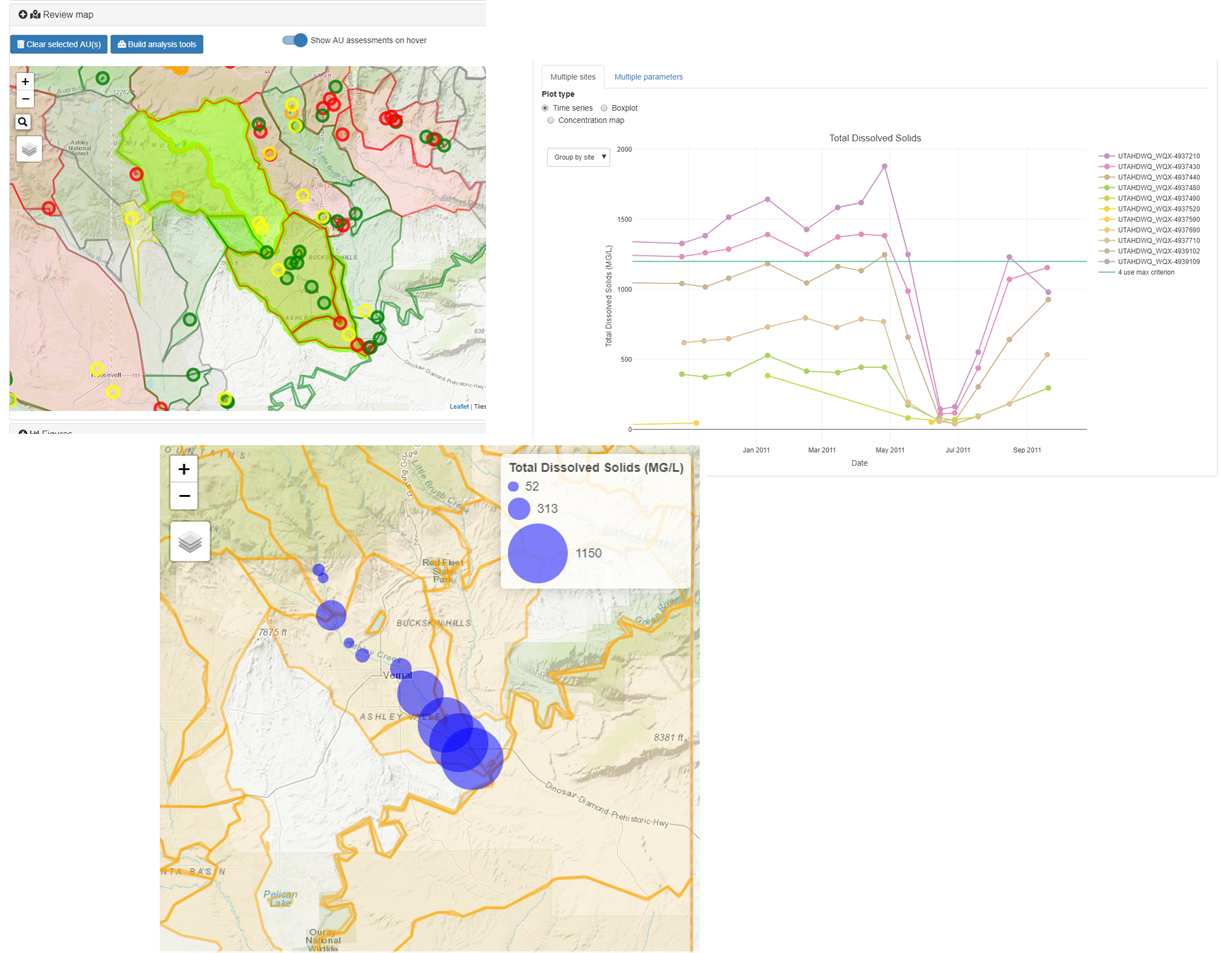Open the layers control on the review map
The height and width of the screenshot is (953, 1222).
point(28,148)
